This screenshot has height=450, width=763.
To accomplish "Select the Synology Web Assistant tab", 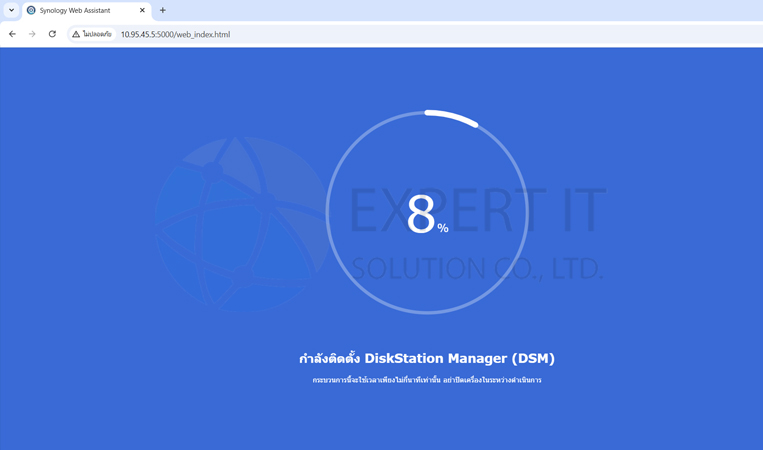I will (87, 10).
